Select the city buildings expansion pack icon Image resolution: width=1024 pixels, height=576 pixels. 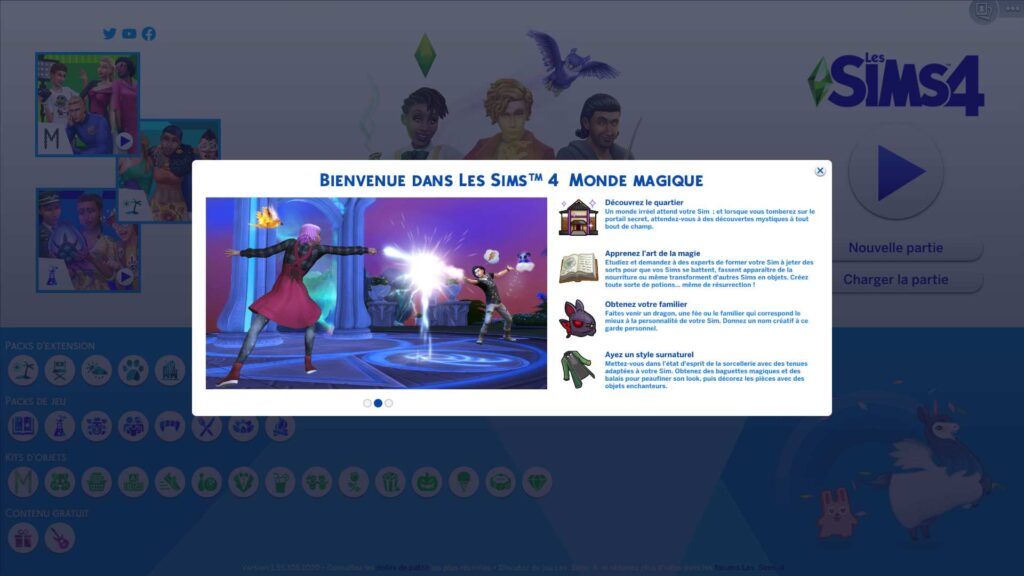pyautogui.click(x=170, y=370)
